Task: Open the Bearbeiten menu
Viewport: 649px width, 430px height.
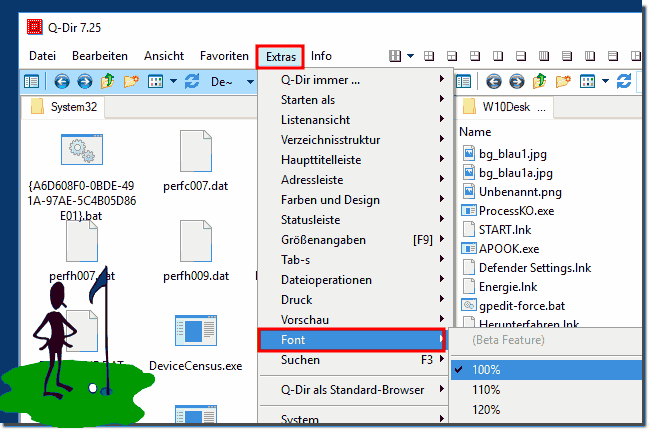Action: point(100,56)
